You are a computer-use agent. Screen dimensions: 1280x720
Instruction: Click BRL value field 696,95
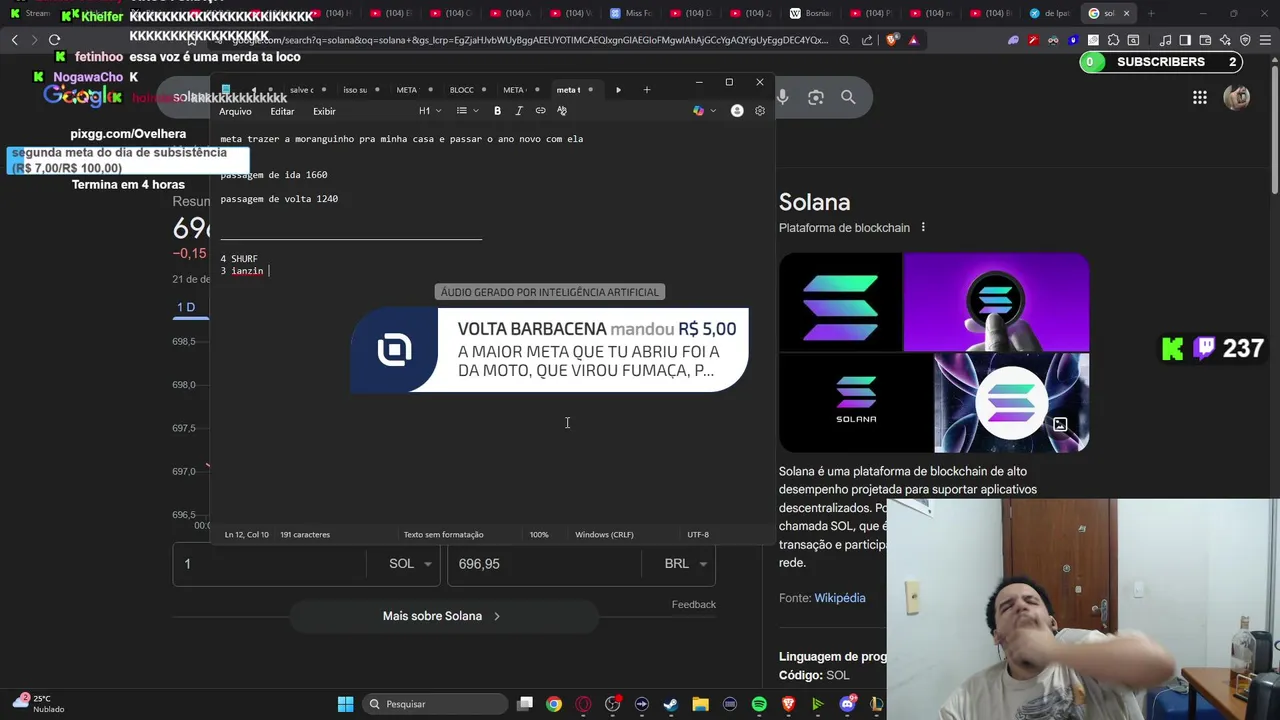tap(544, 564)
